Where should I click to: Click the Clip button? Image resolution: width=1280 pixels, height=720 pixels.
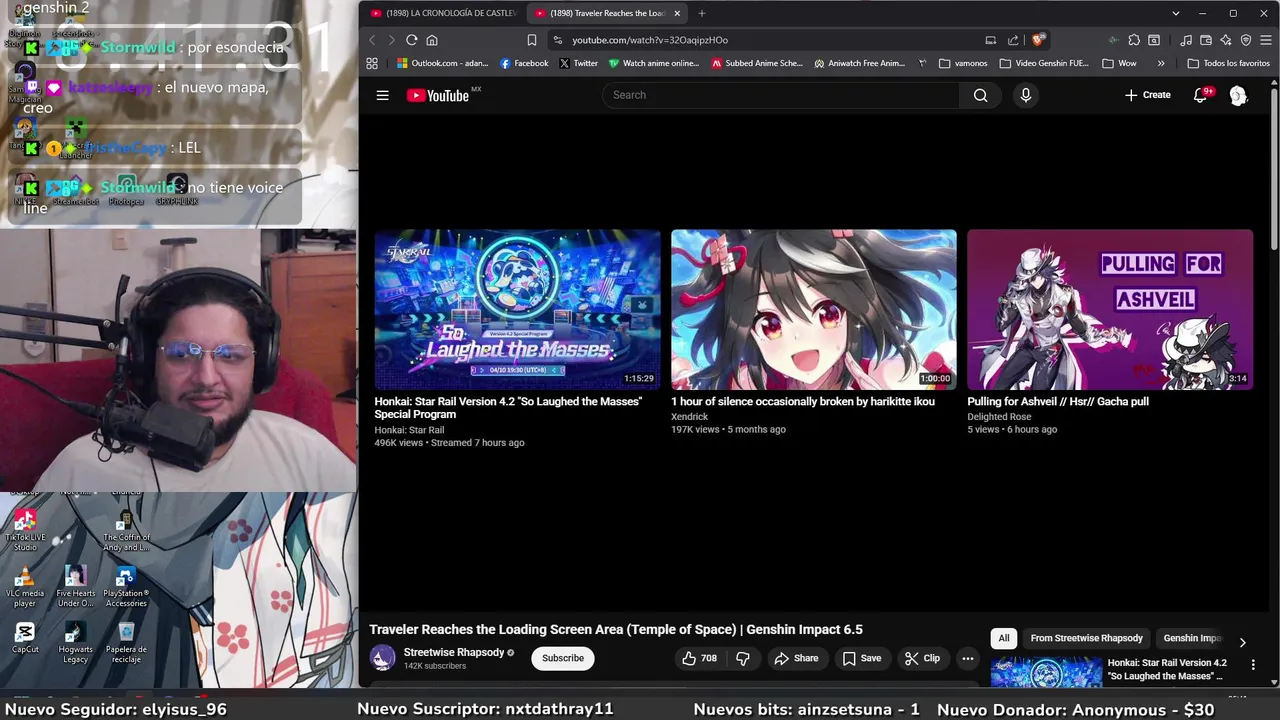click(922, 658)
